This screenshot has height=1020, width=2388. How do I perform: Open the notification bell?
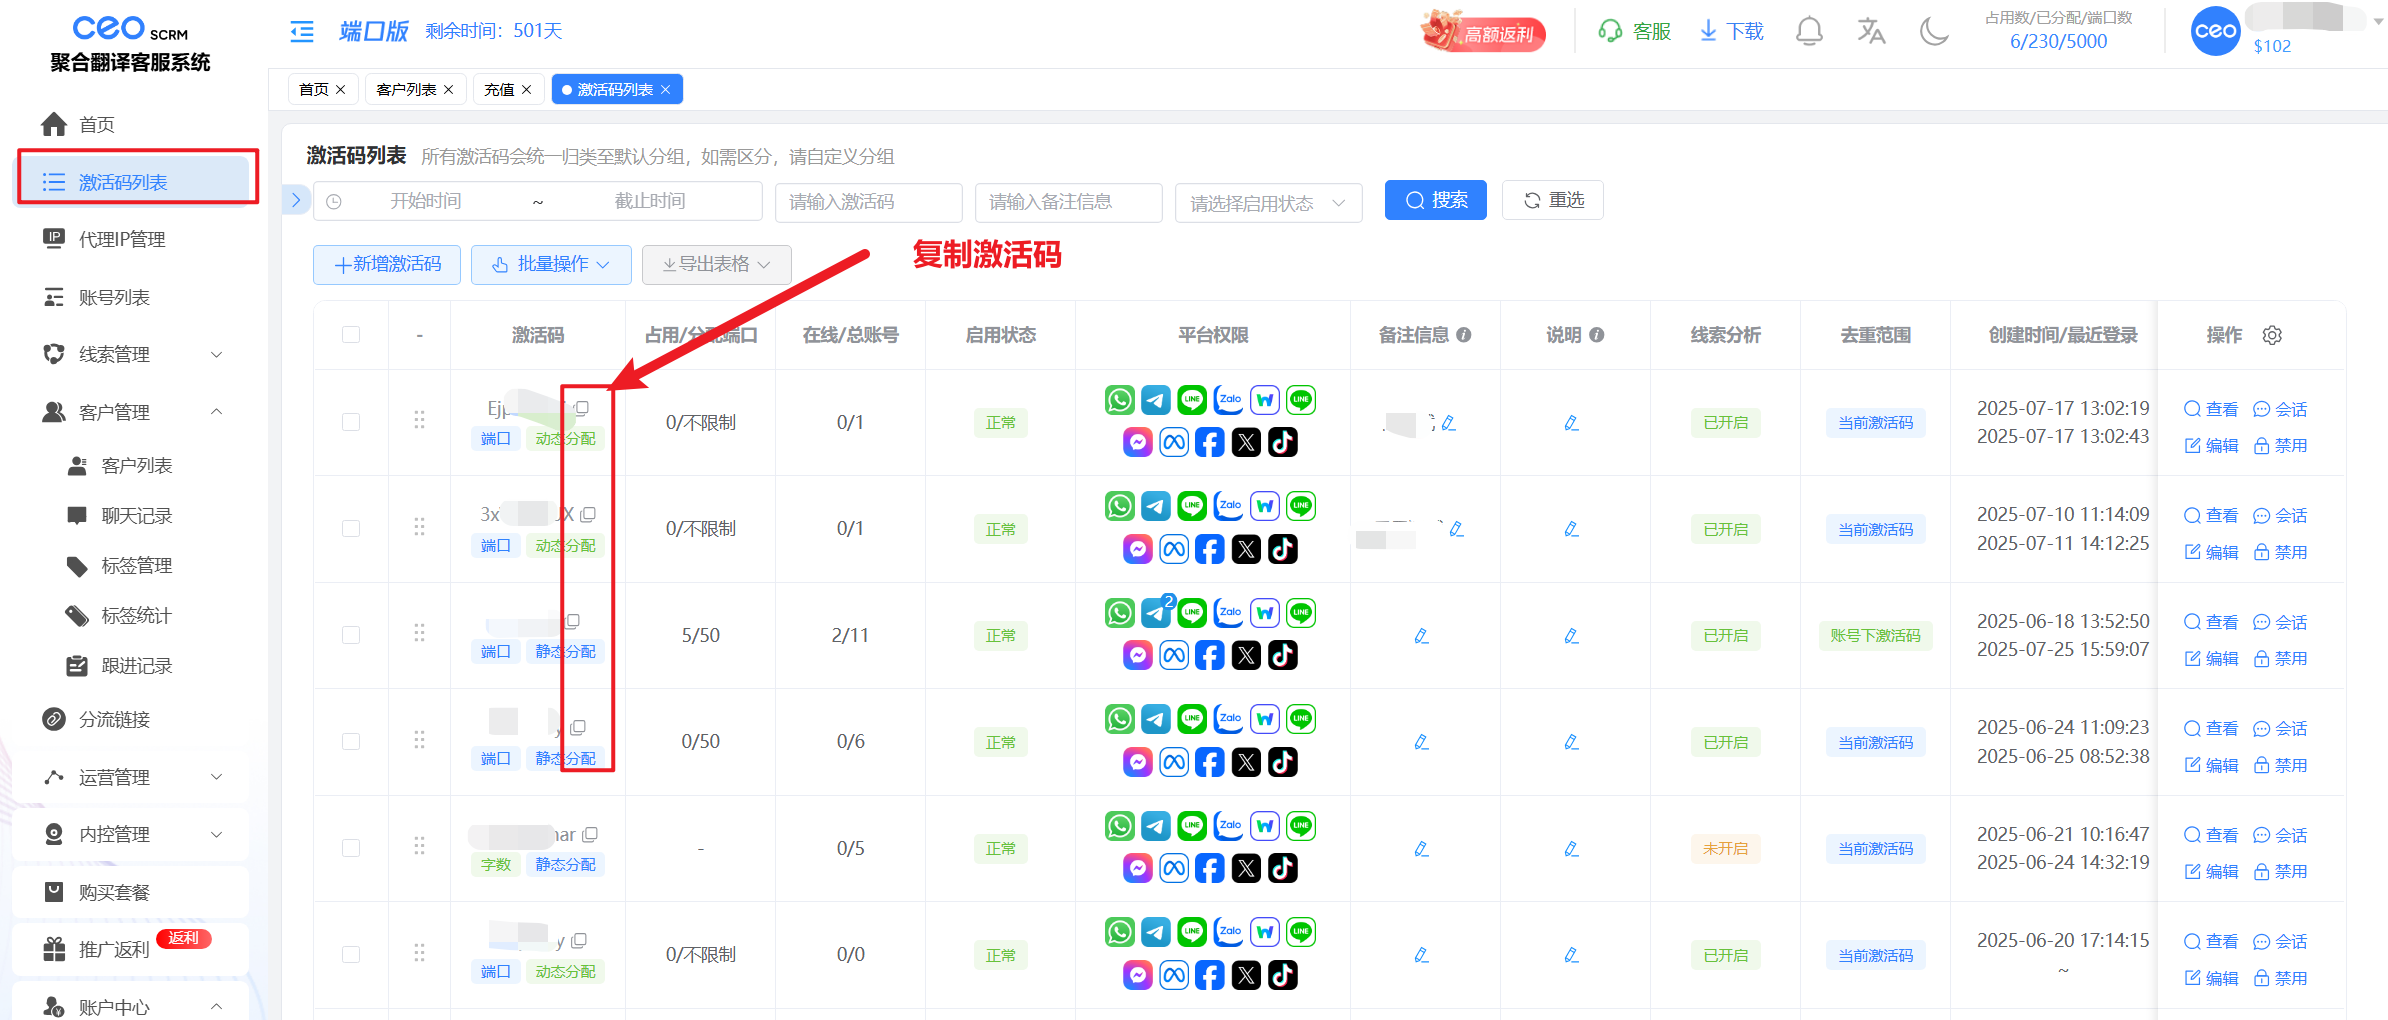click(x=1809, y=32)
